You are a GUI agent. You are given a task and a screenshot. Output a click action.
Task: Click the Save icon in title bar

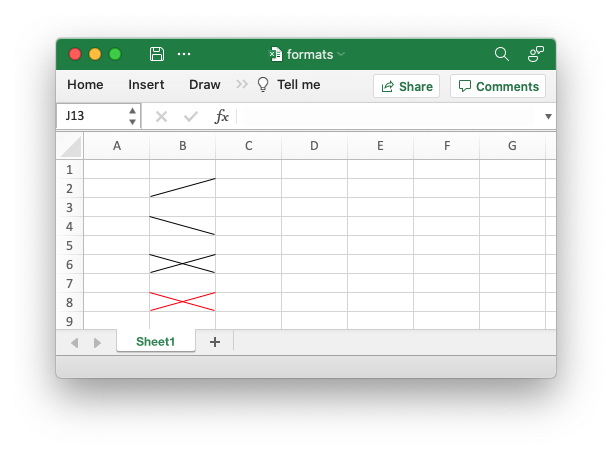[157, 54]
